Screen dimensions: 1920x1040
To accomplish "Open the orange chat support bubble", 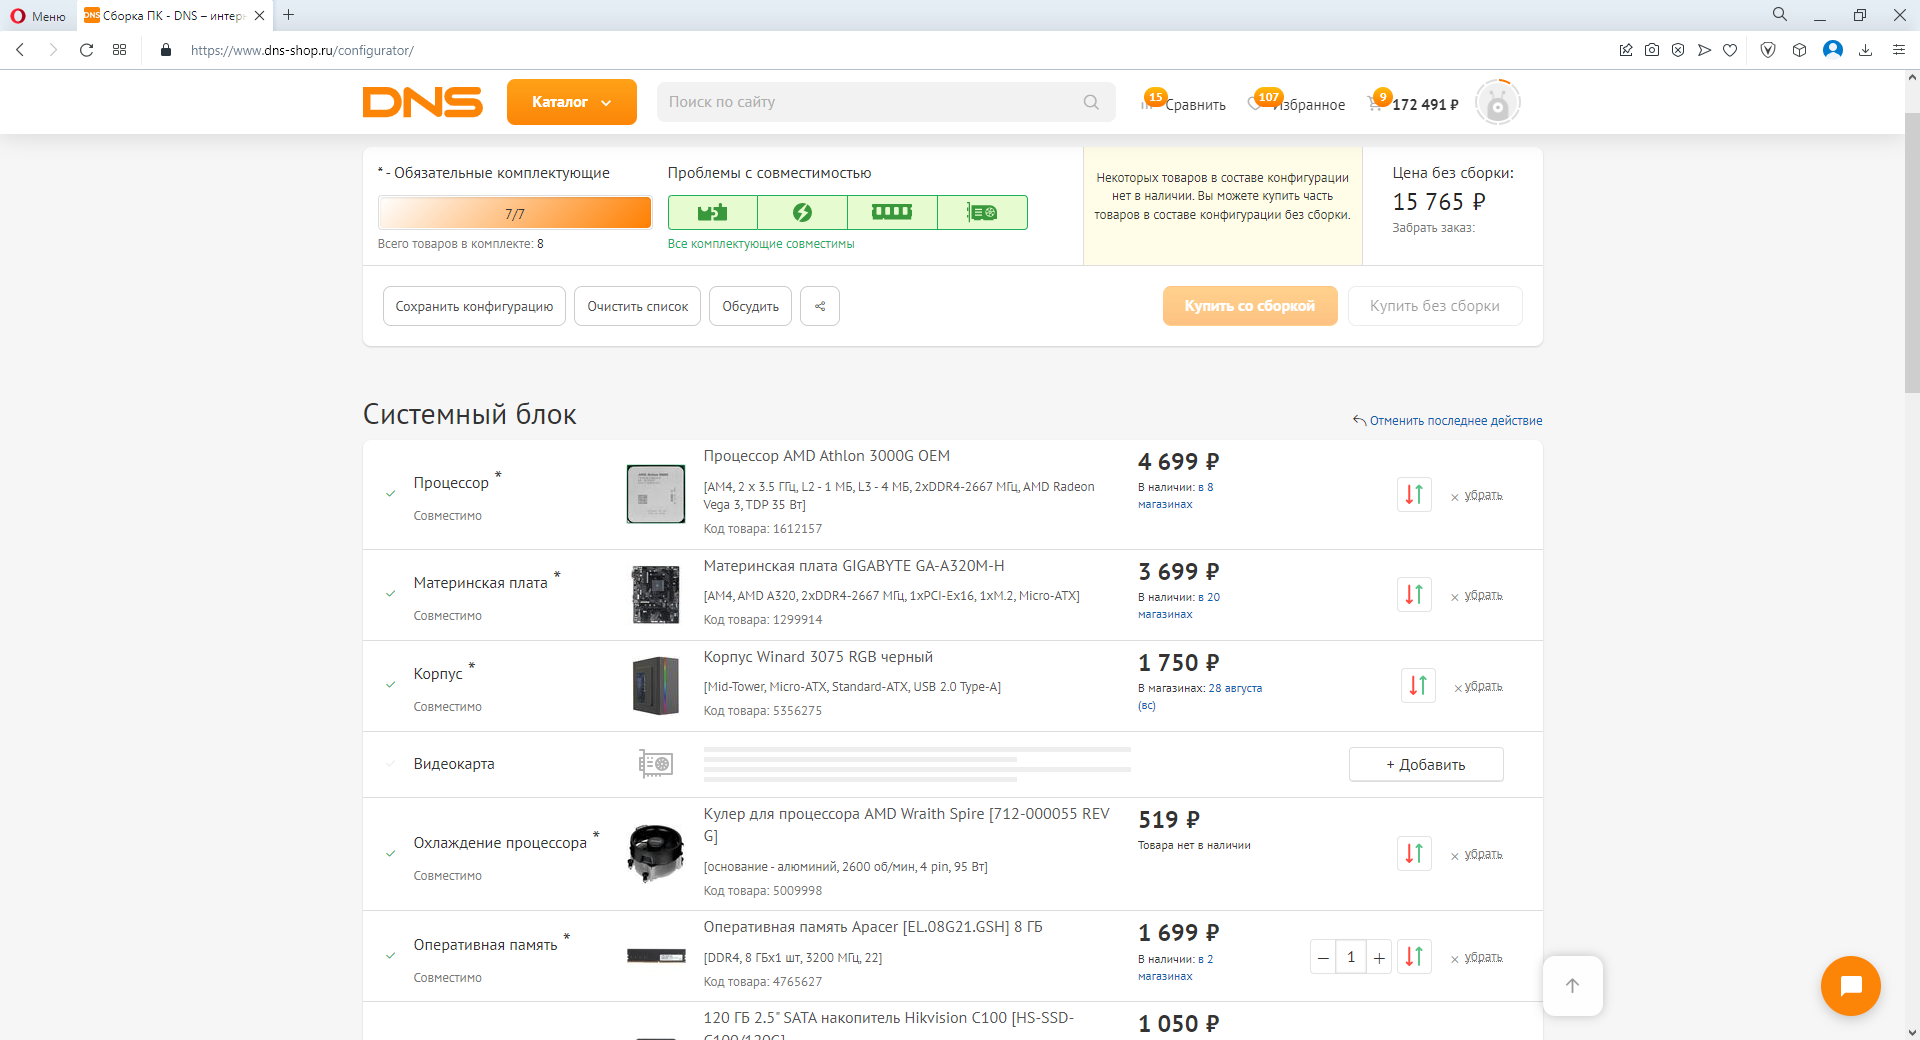I will 1851,986.
